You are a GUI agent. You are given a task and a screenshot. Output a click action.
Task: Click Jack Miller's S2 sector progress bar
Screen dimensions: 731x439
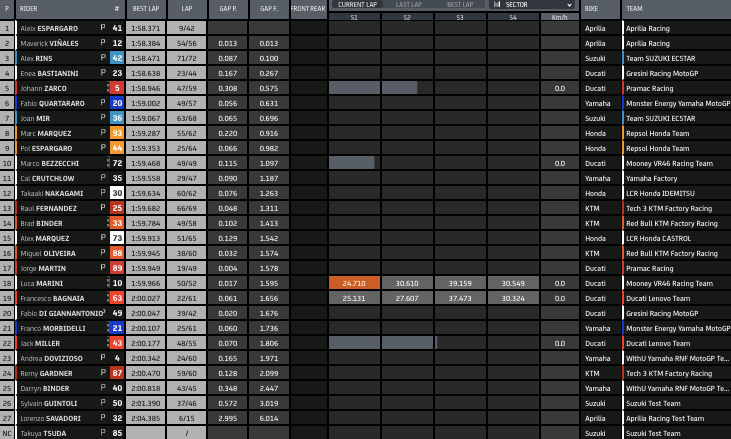[x=407, y=343]
